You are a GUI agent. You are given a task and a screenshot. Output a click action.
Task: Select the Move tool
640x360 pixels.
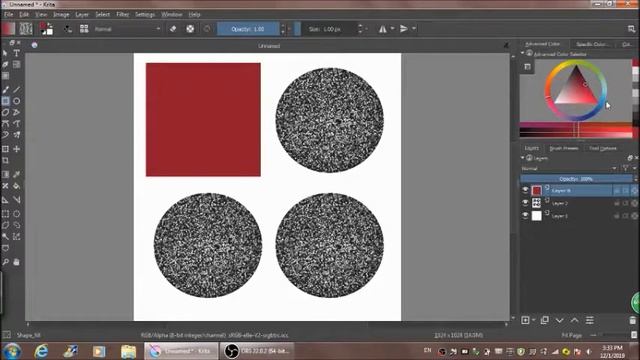(16, 149)
